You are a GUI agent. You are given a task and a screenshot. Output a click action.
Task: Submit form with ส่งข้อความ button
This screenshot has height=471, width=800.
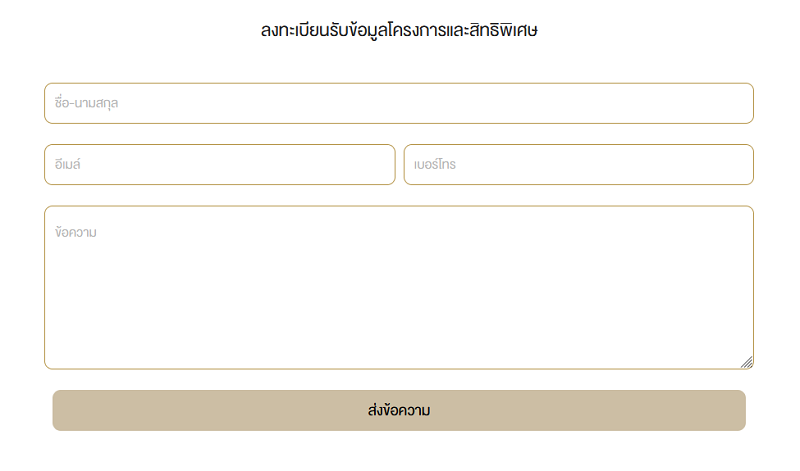coord(399,410)
